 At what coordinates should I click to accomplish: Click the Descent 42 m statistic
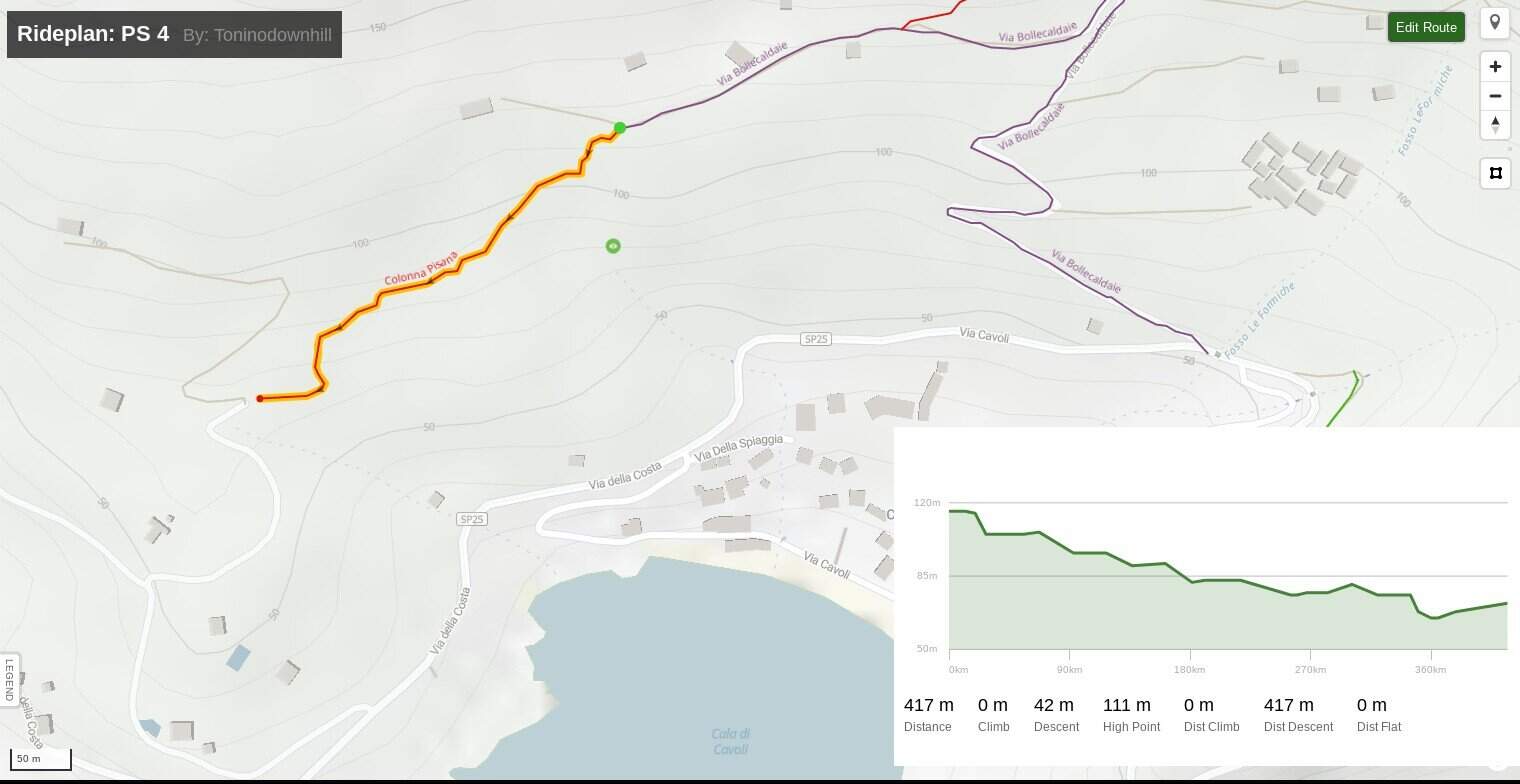1055,714
